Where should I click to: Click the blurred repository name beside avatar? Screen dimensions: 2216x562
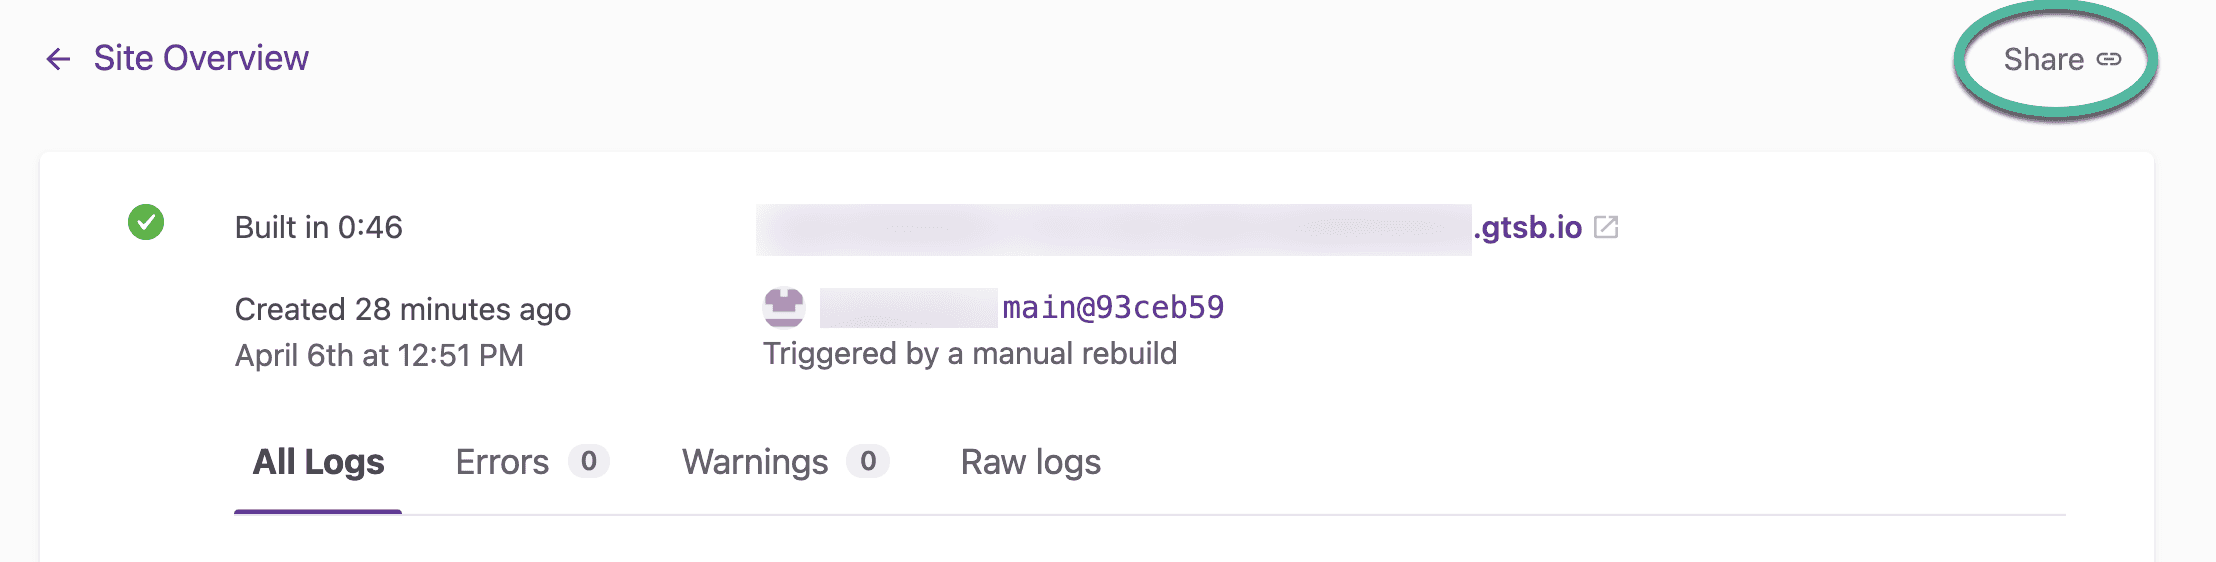pyautogui.click(x=908, y=308)
